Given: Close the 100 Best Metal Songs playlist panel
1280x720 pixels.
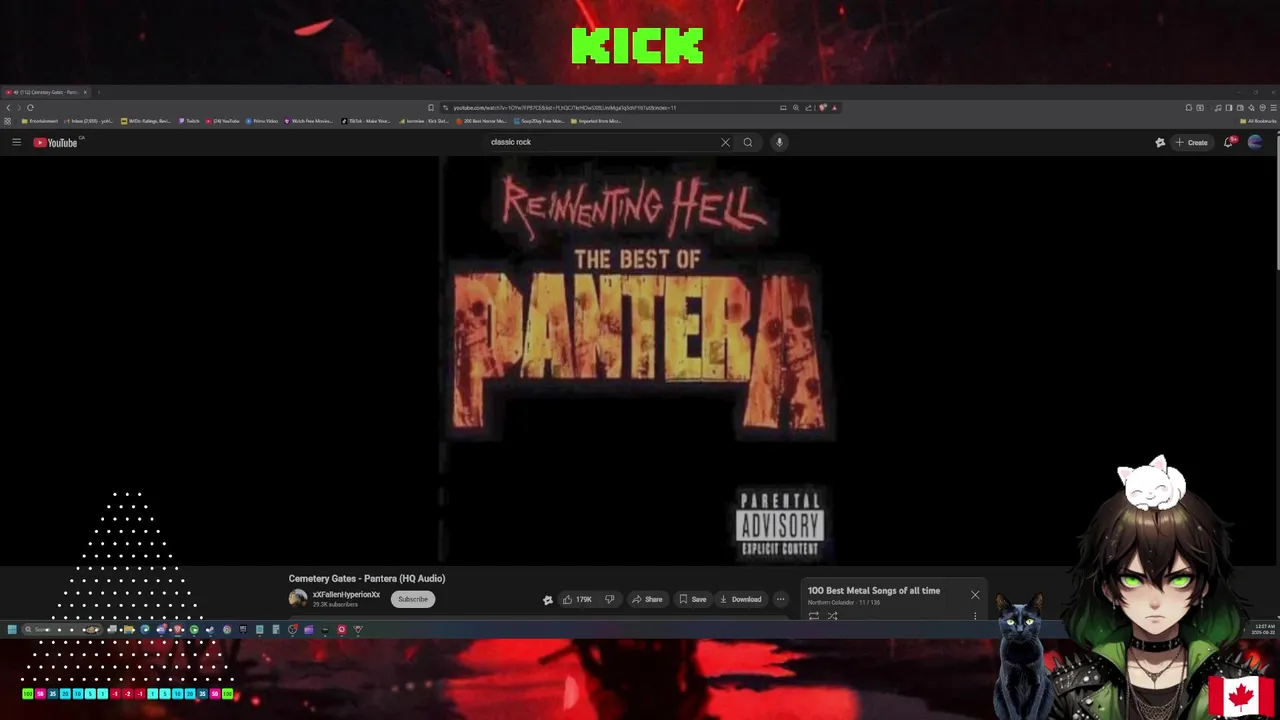Looking at the screenshot, I should tap(975, 595).
